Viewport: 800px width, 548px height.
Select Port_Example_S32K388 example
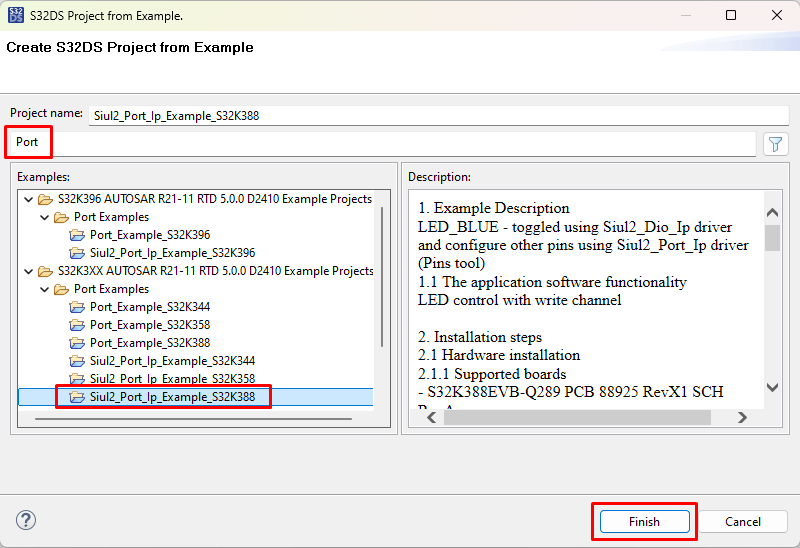(150, 343)
